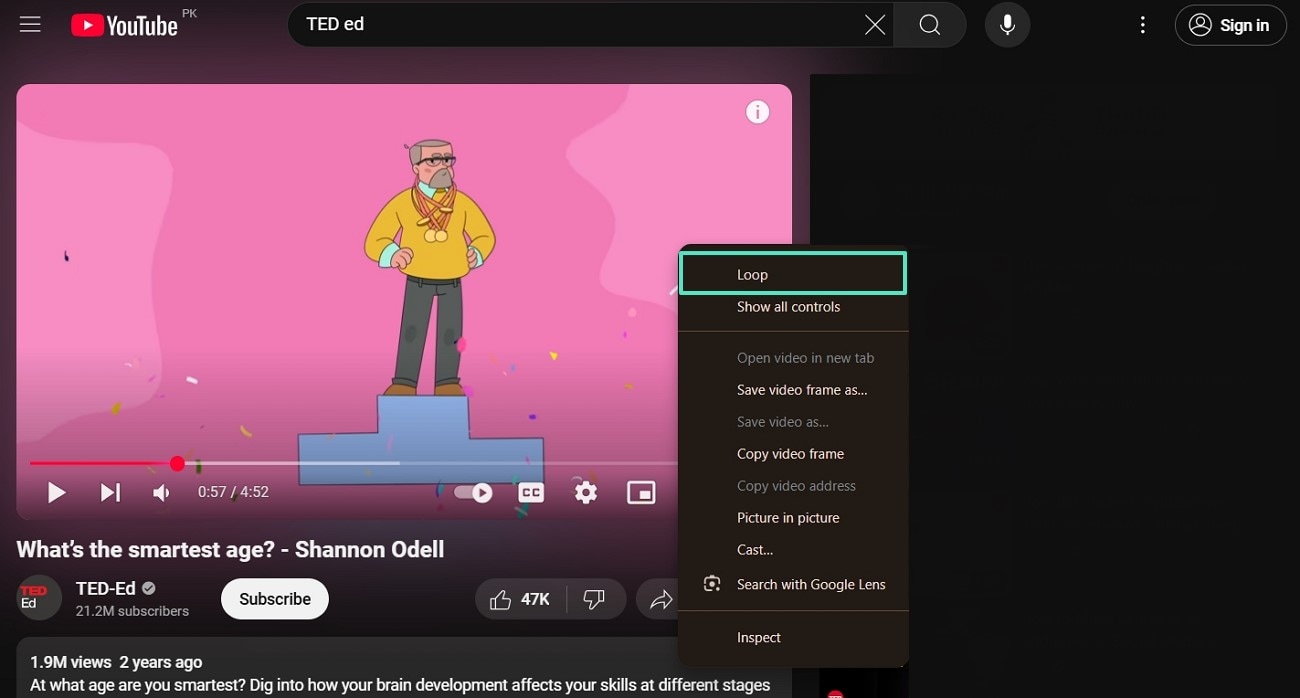Clear the search box text
Image resolution: width=1300 pixels, height=698 pixels.
click(x=875, y=25)
